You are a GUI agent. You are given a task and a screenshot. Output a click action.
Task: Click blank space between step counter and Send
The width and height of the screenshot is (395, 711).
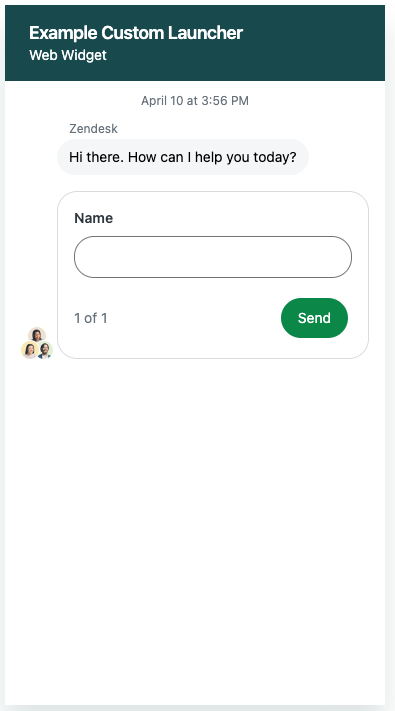coord(194,318)
